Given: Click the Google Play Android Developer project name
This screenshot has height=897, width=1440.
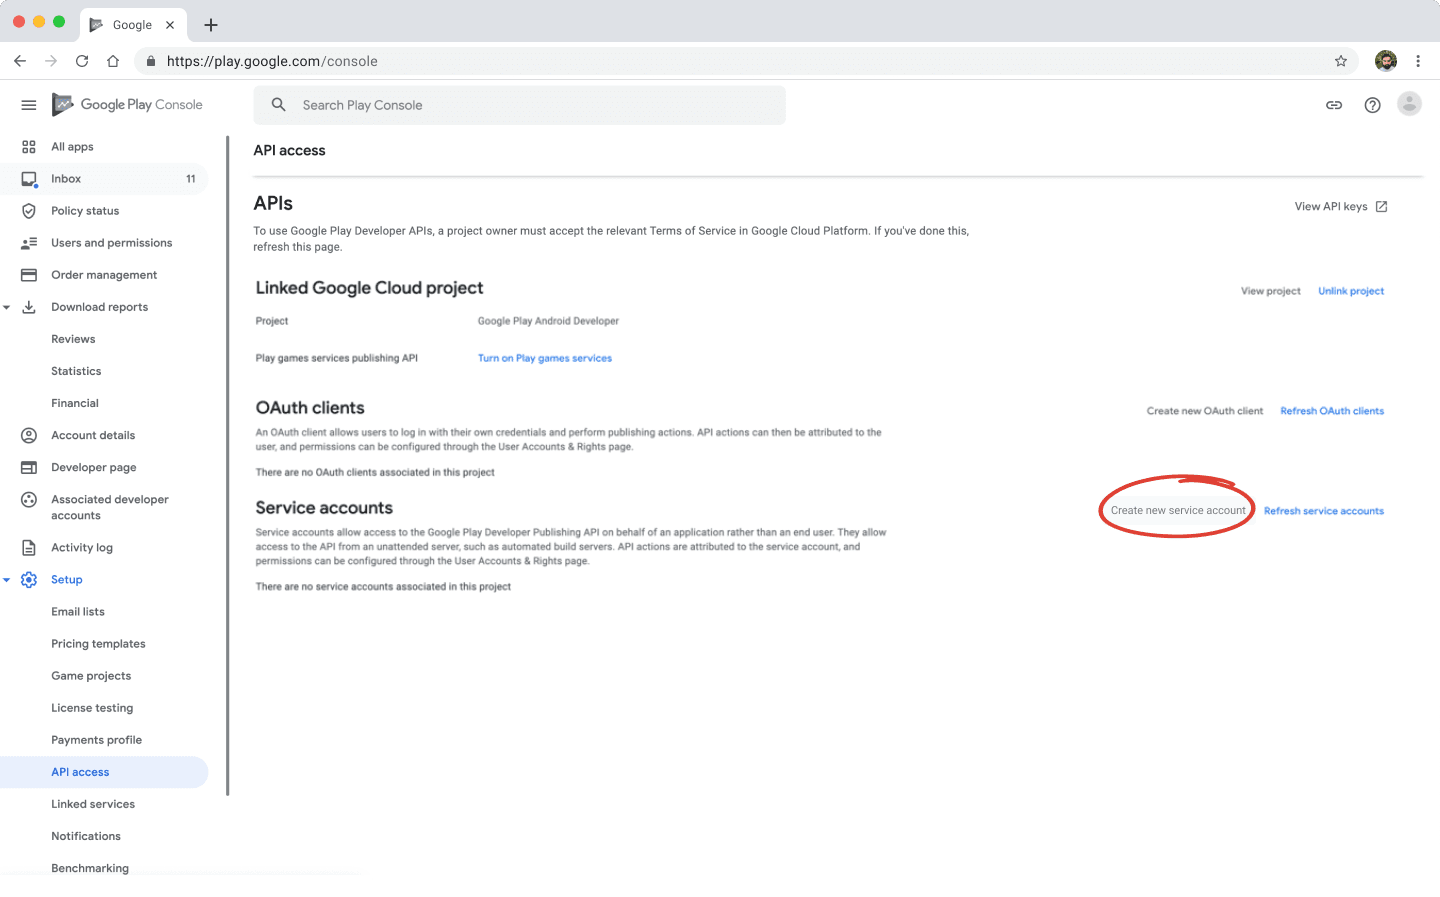Looking at the screenshot, I should point(548,321).
